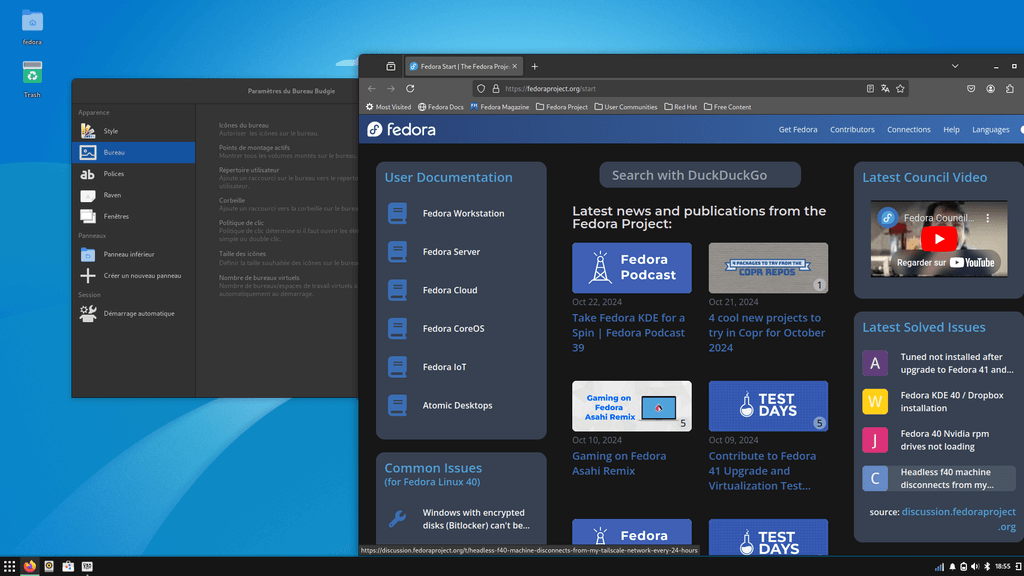Select Style in the Budgie settings sidebar
The height and width of the screenshot is (576, 1024).
pos(133,131)
